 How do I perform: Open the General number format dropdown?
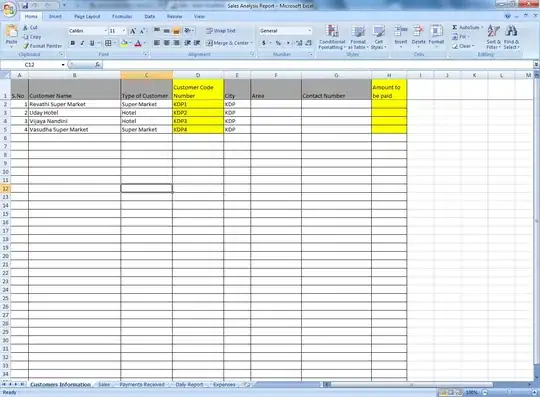tap(310, 31)
